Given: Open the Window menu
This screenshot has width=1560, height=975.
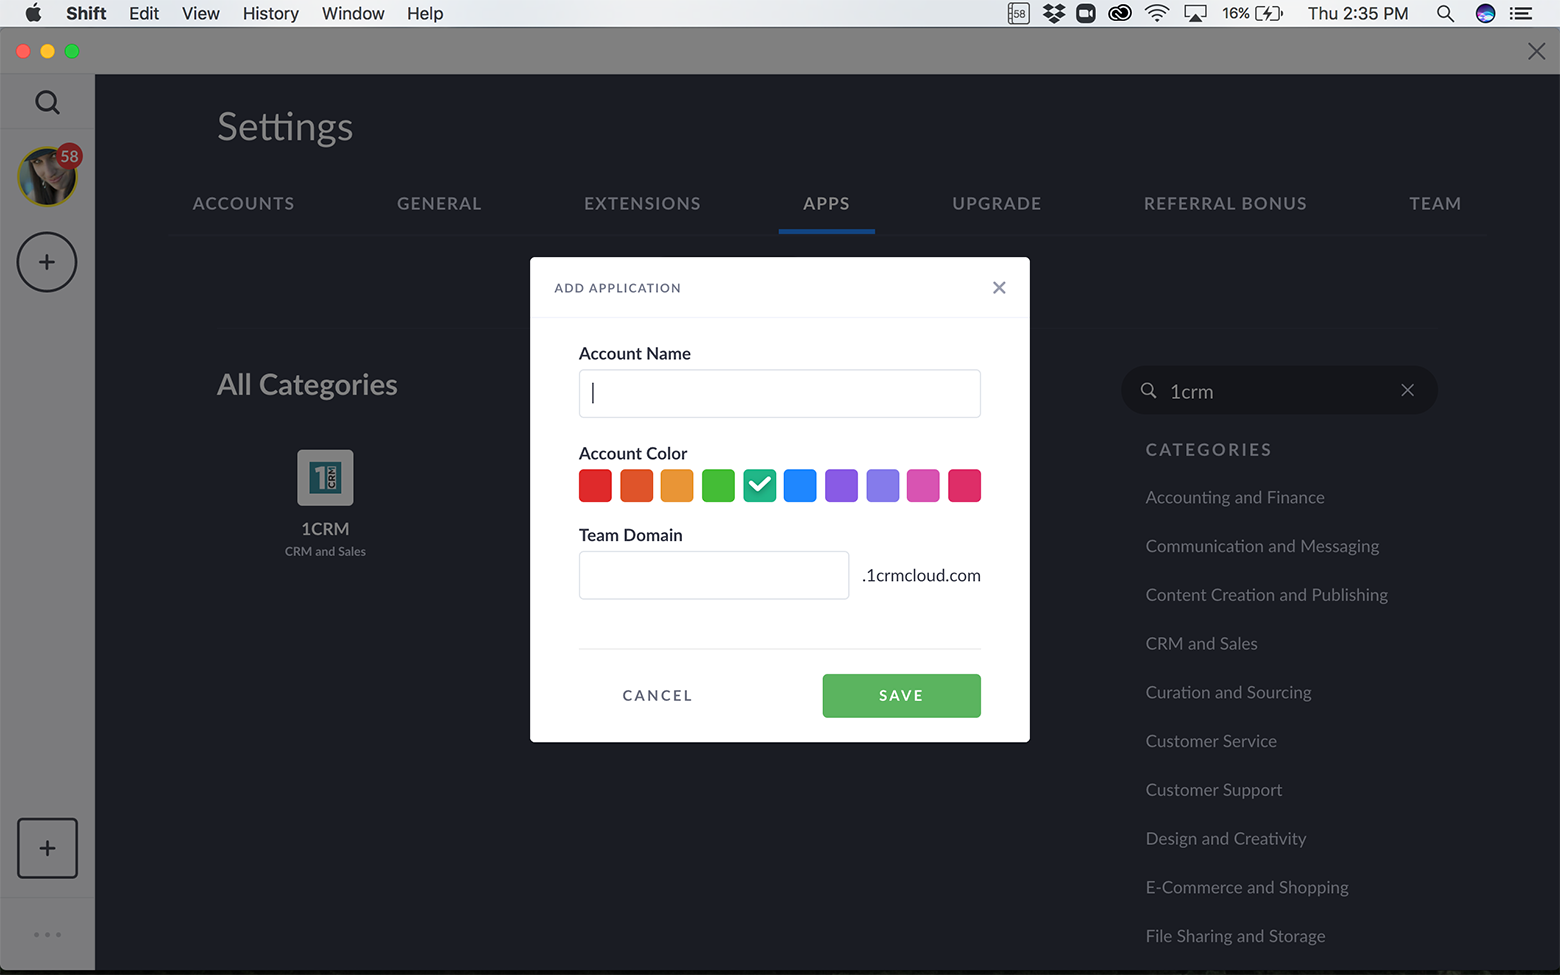Looking at the screenshot, I should tap(353, 13).
